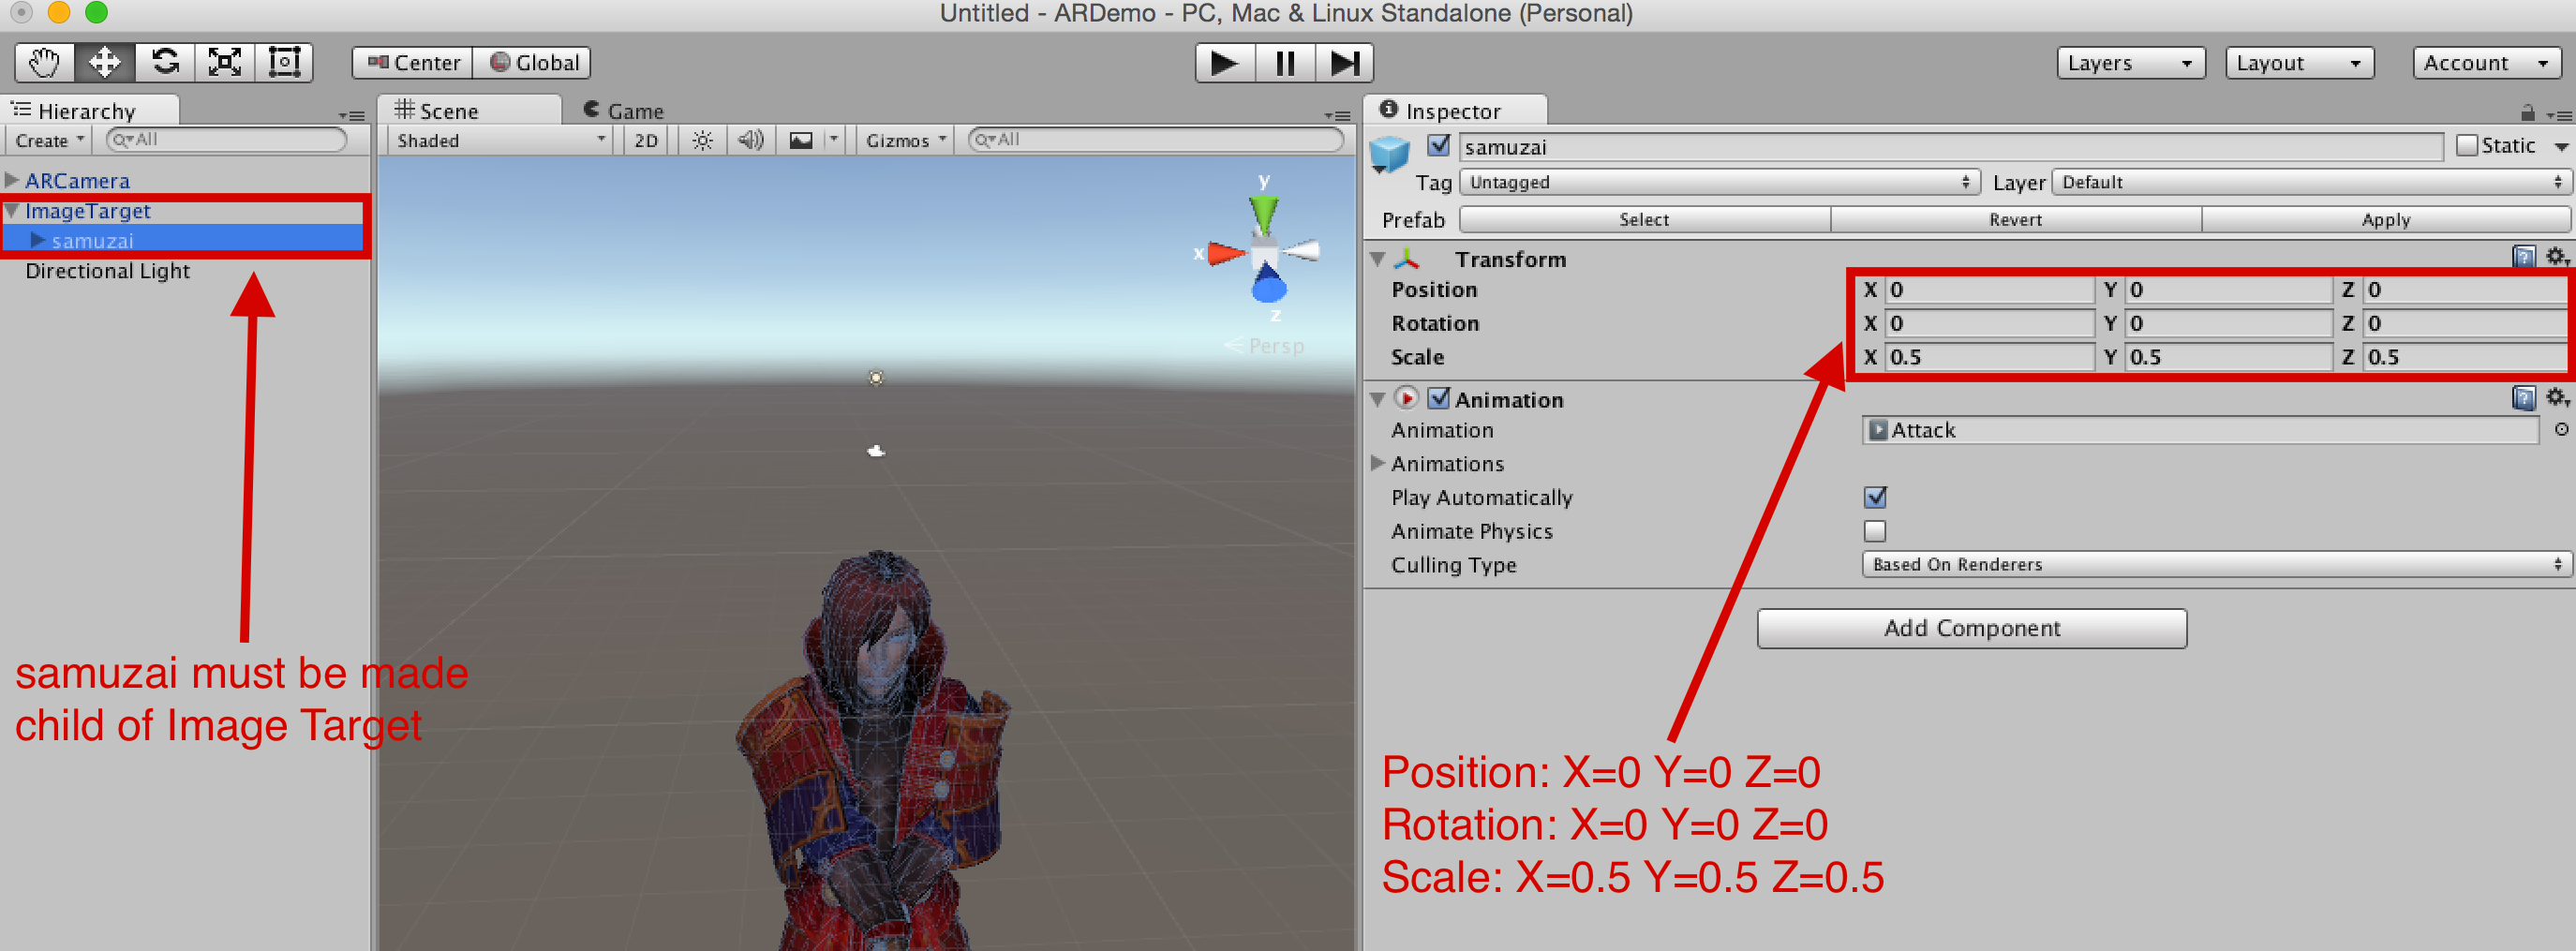Select the Rect Transform tool
The image size is (2576, 951).
tap(284, 63)
